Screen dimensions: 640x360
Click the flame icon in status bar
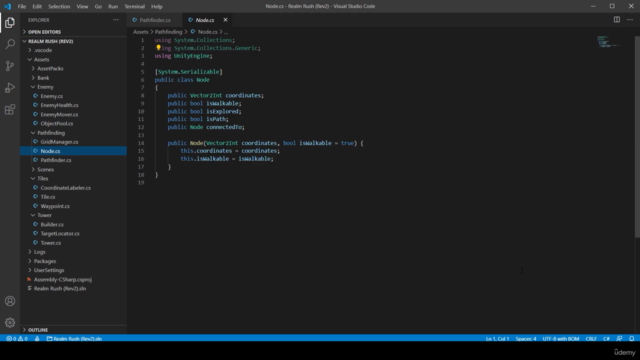(x=37, y=339)
